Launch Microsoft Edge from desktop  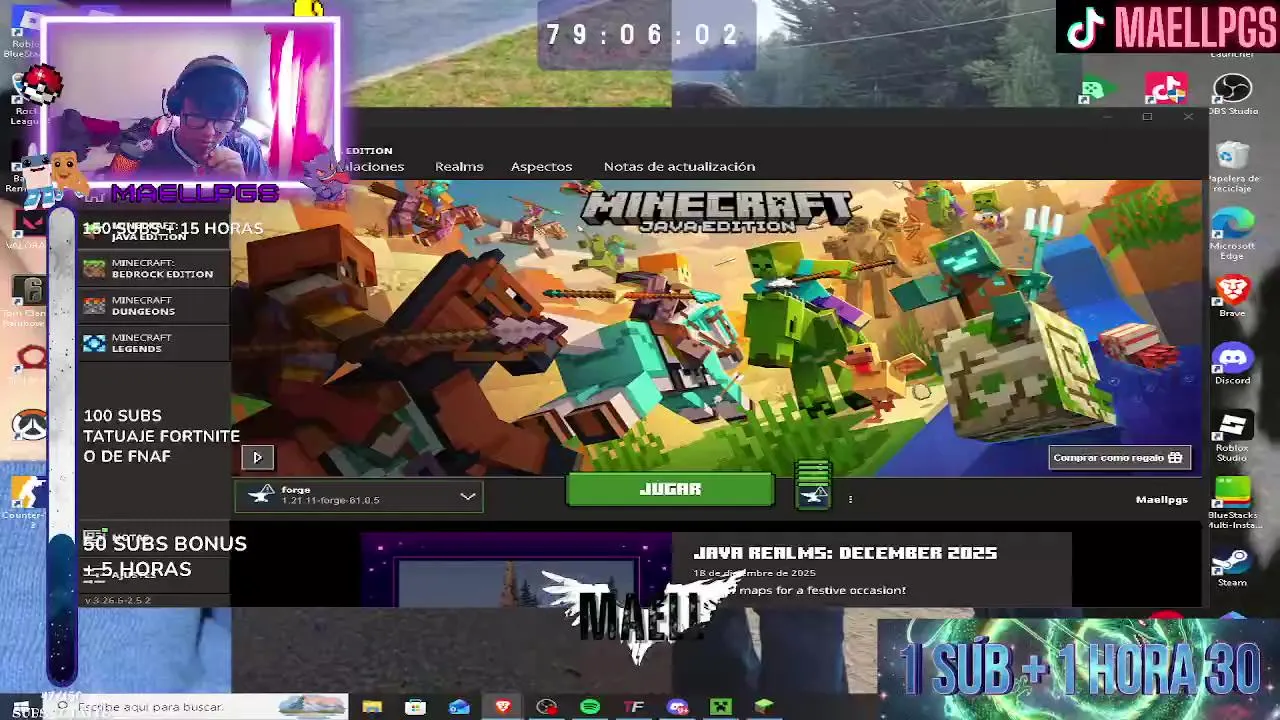tap(1232, 234)
